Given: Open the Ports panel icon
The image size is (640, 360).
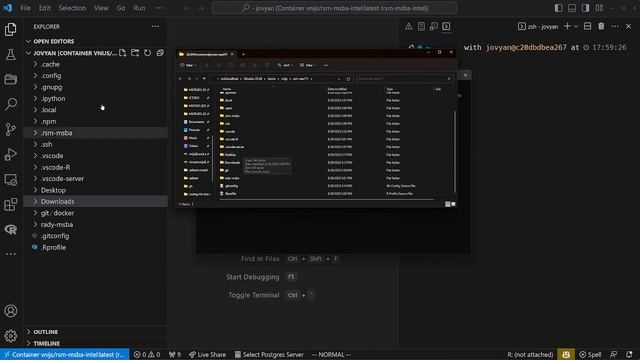Looking at the screenshot, I should pyautogui.click(x=433, y=27).
